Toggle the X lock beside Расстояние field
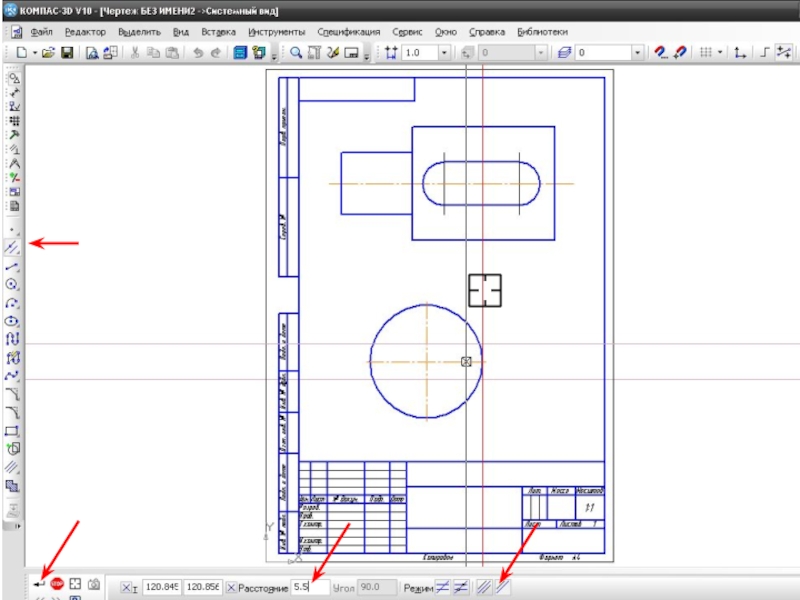The height and width of the screenshot is (600, 800). [232, 588]
